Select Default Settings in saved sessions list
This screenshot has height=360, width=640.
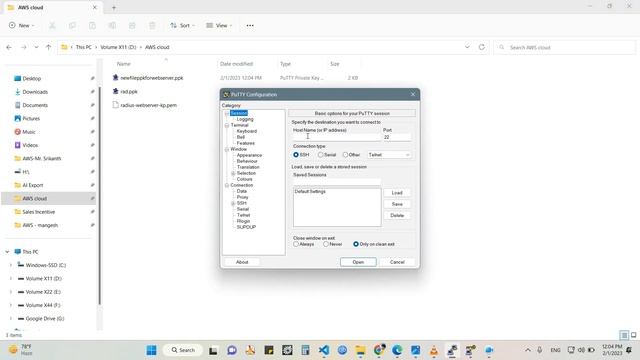tap(310, 191)
